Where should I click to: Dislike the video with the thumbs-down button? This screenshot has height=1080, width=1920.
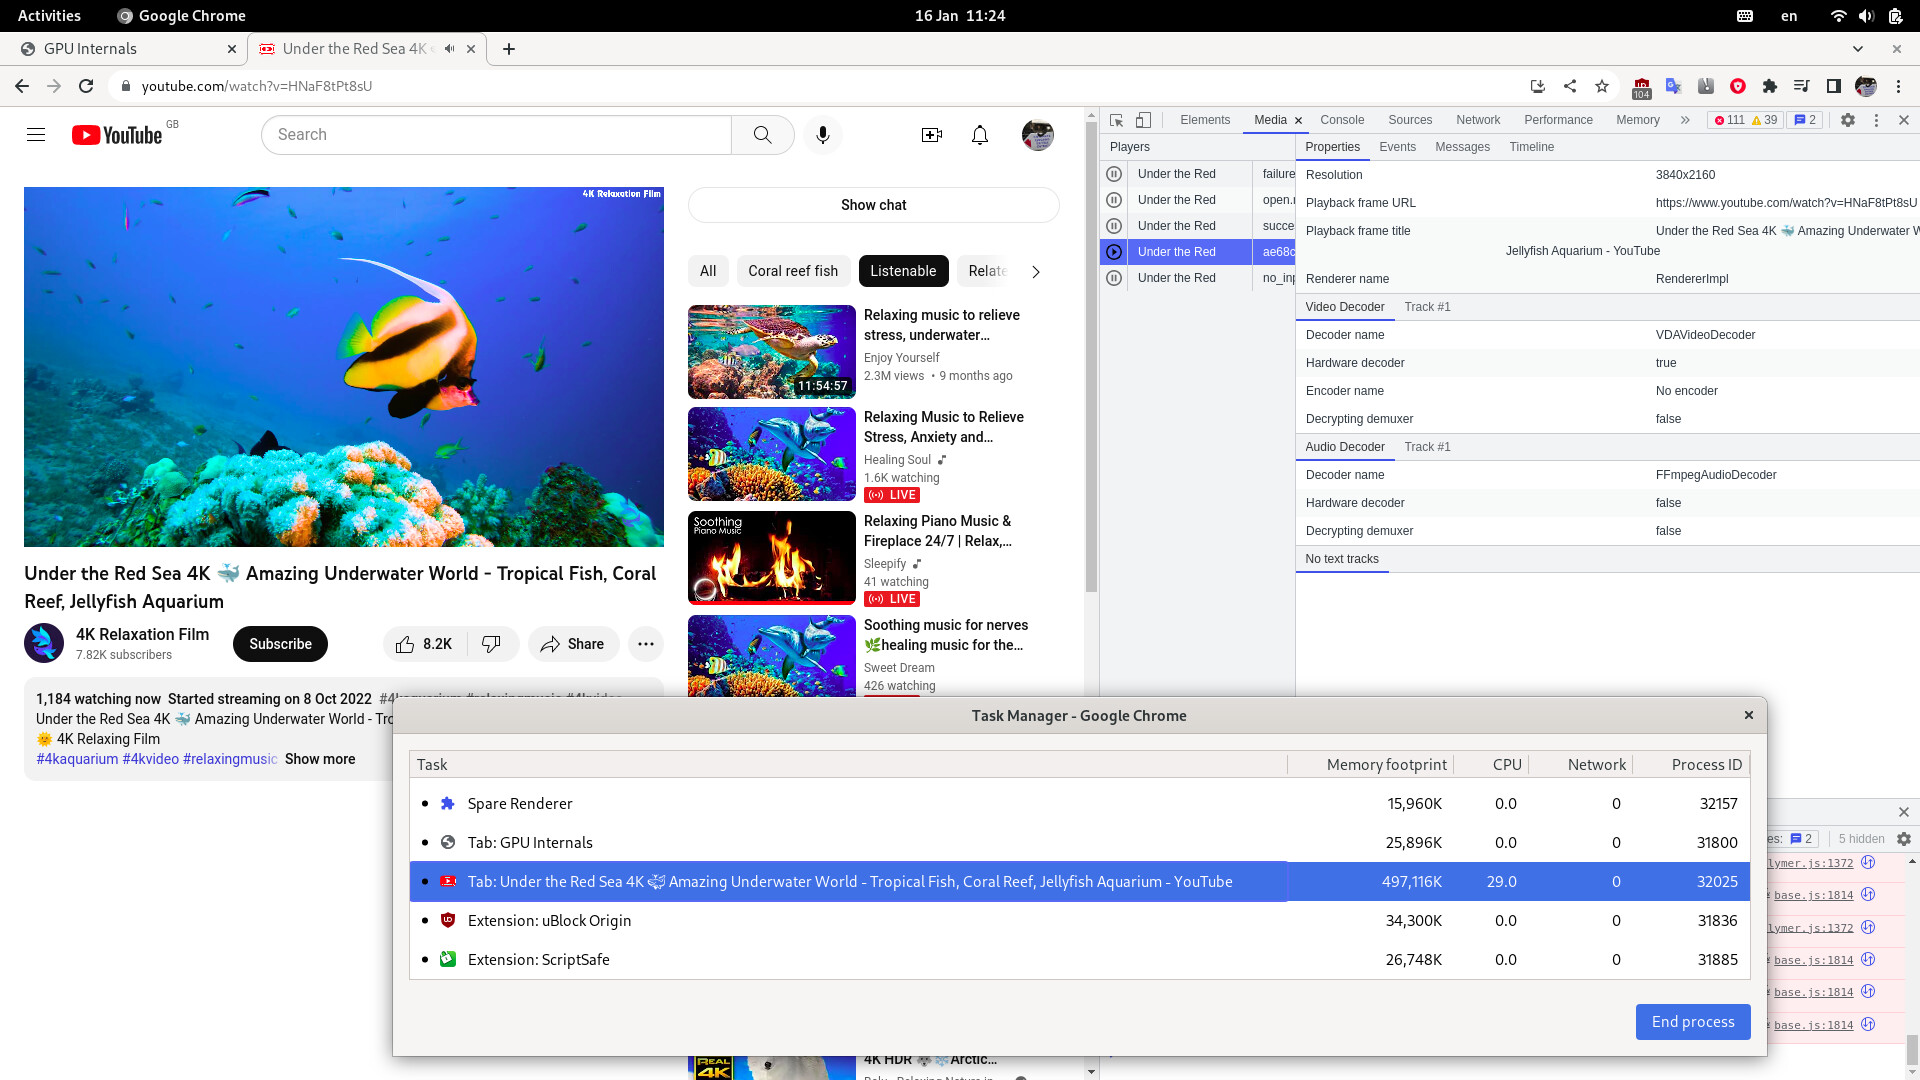click(x=491, y=644)
